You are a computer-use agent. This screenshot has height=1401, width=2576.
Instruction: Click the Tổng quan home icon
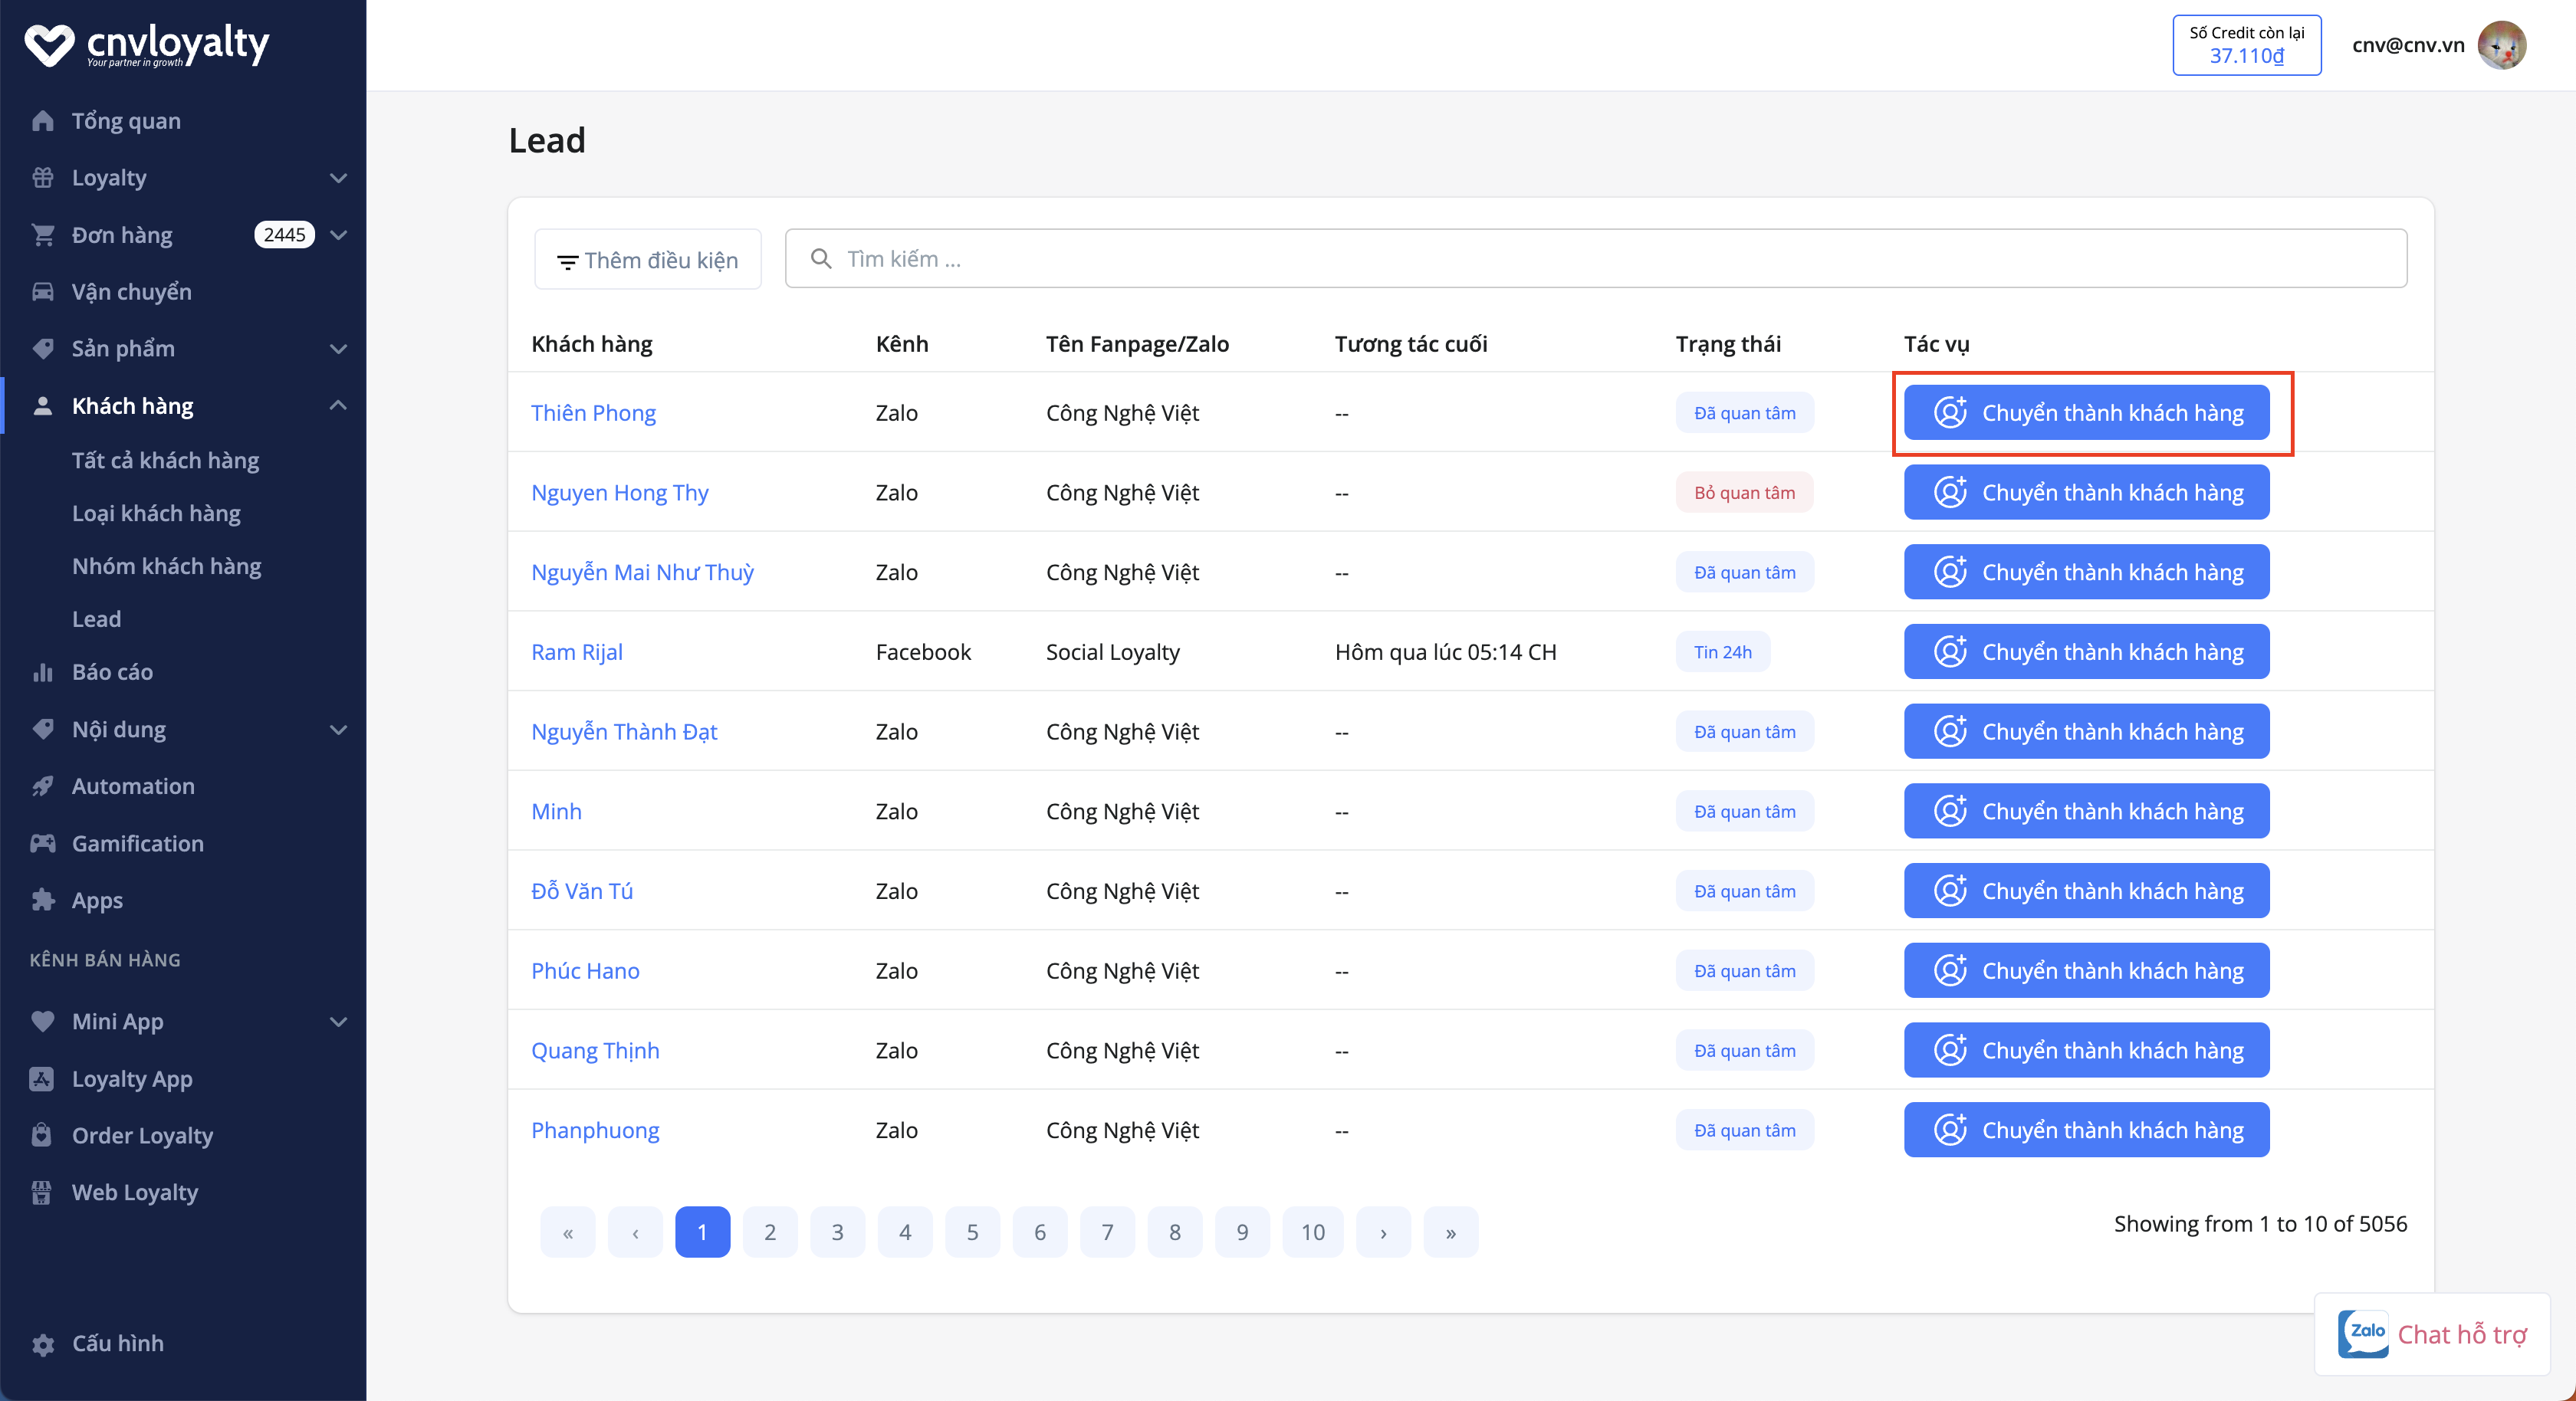click(42, 121)
